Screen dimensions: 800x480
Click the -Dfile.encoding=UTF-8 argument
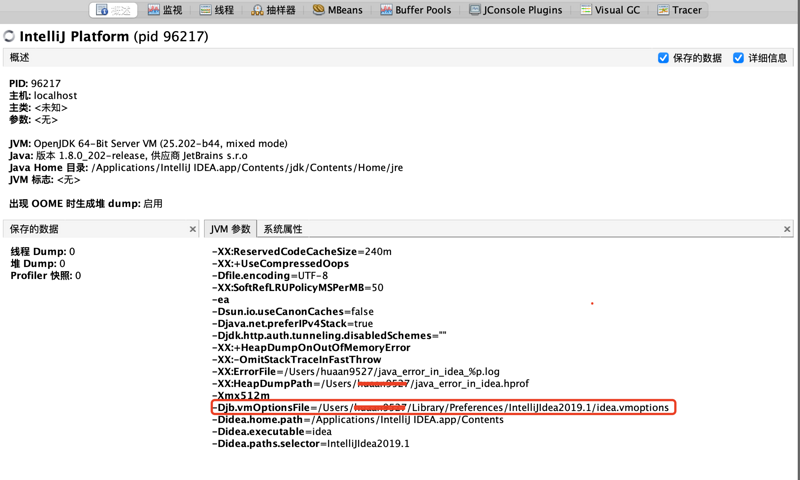point(270,275)
